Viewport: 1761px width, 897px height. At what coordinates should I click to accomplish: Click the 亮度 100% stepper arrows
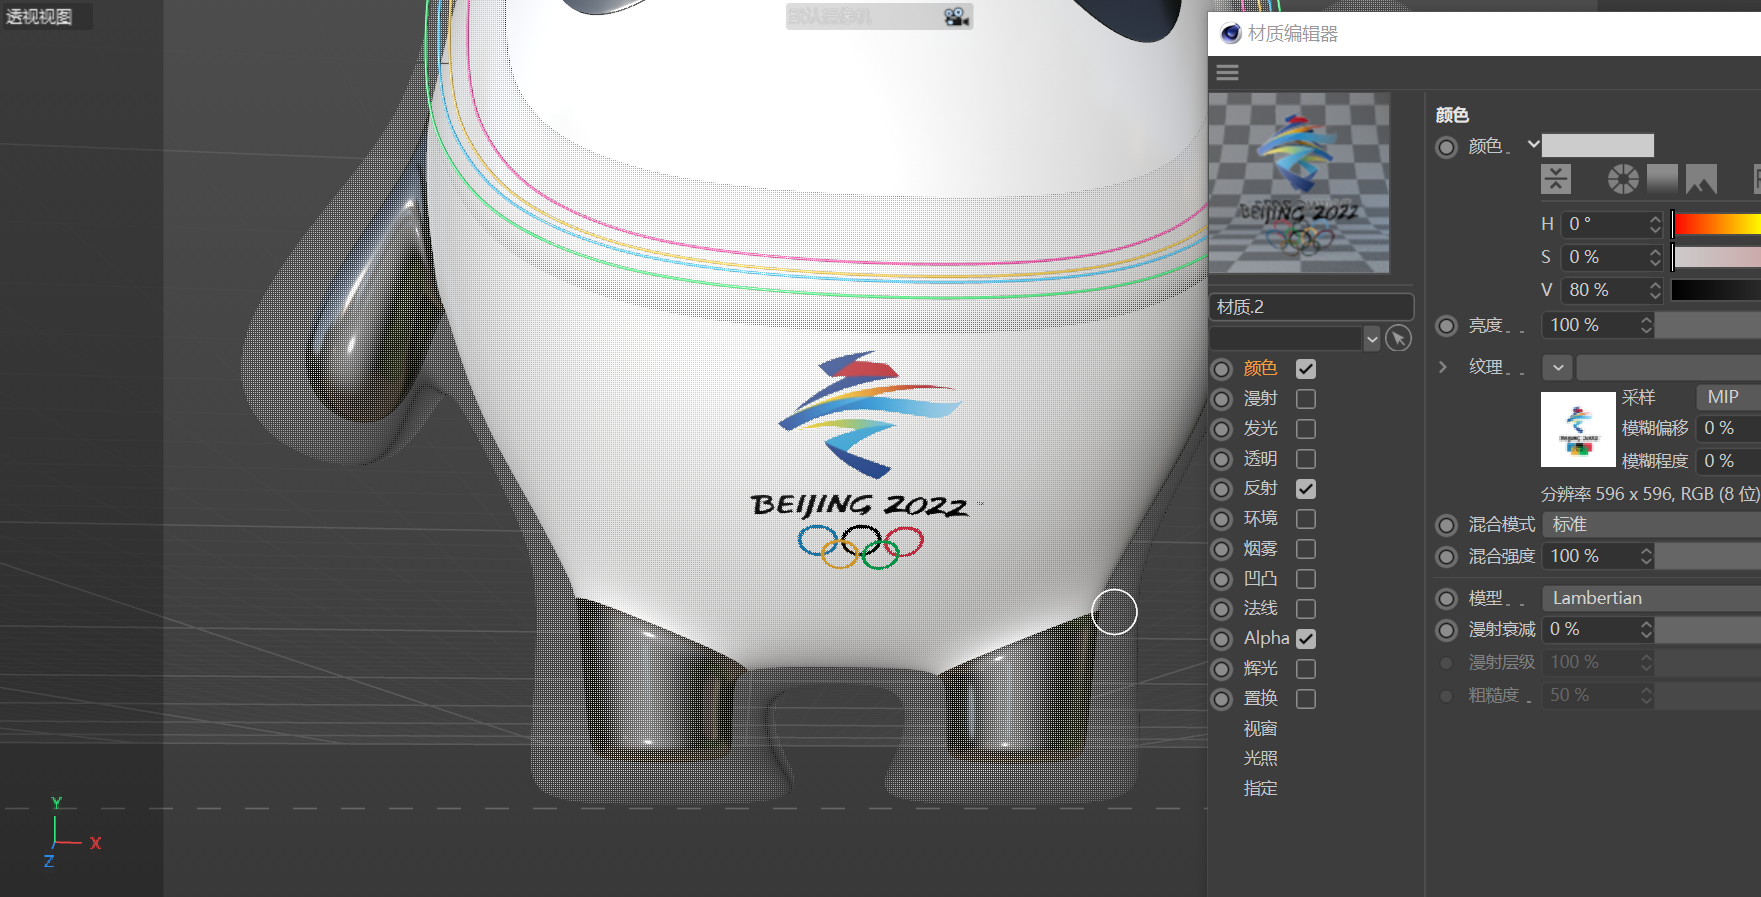click(1646, 325)
